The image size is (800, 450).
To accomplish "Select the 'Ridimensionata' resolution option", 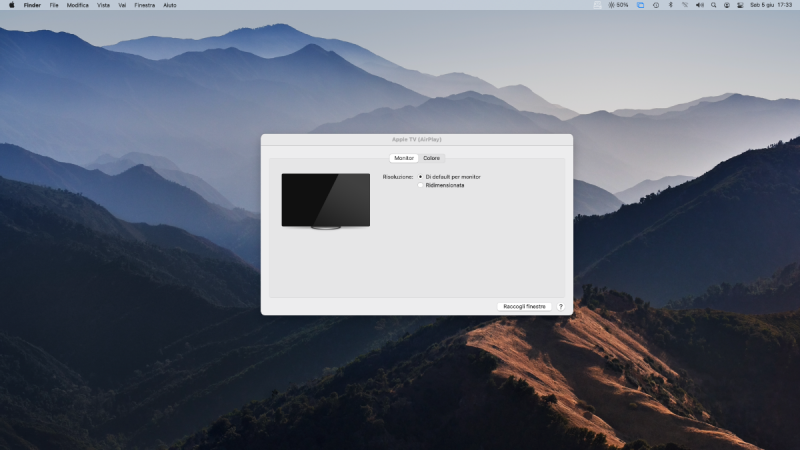I will tap(420, 185).
